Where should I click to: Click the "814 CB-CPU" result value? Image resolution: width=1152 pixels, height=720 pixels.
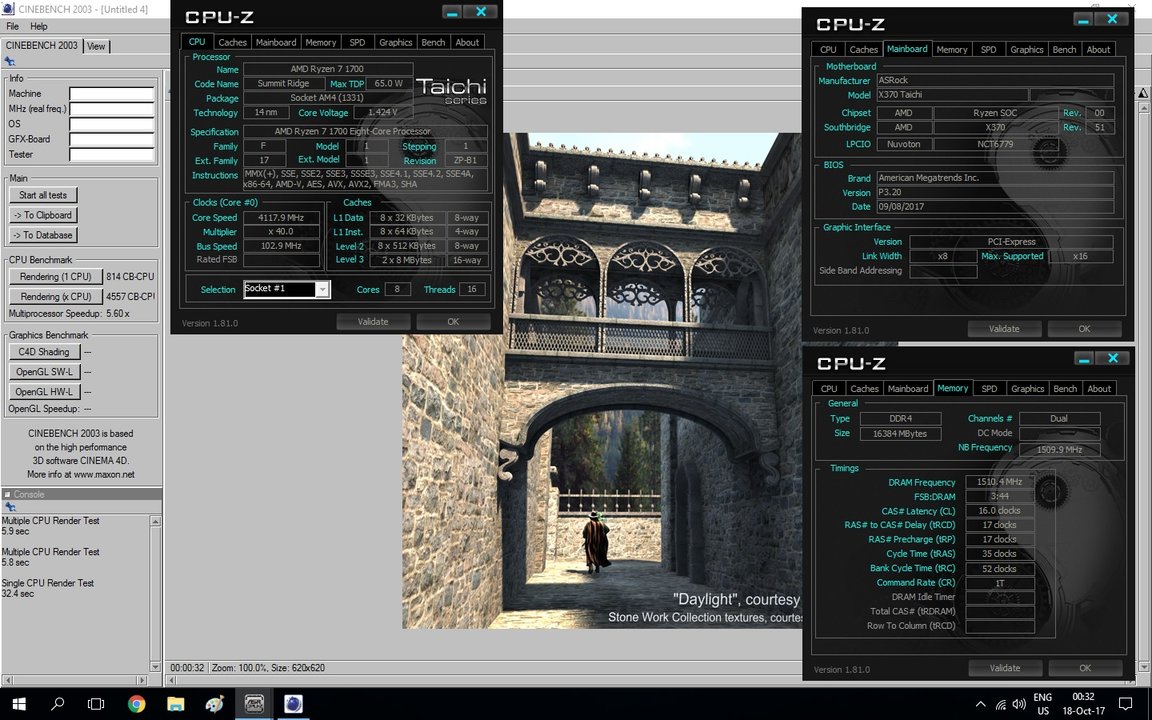130,277
